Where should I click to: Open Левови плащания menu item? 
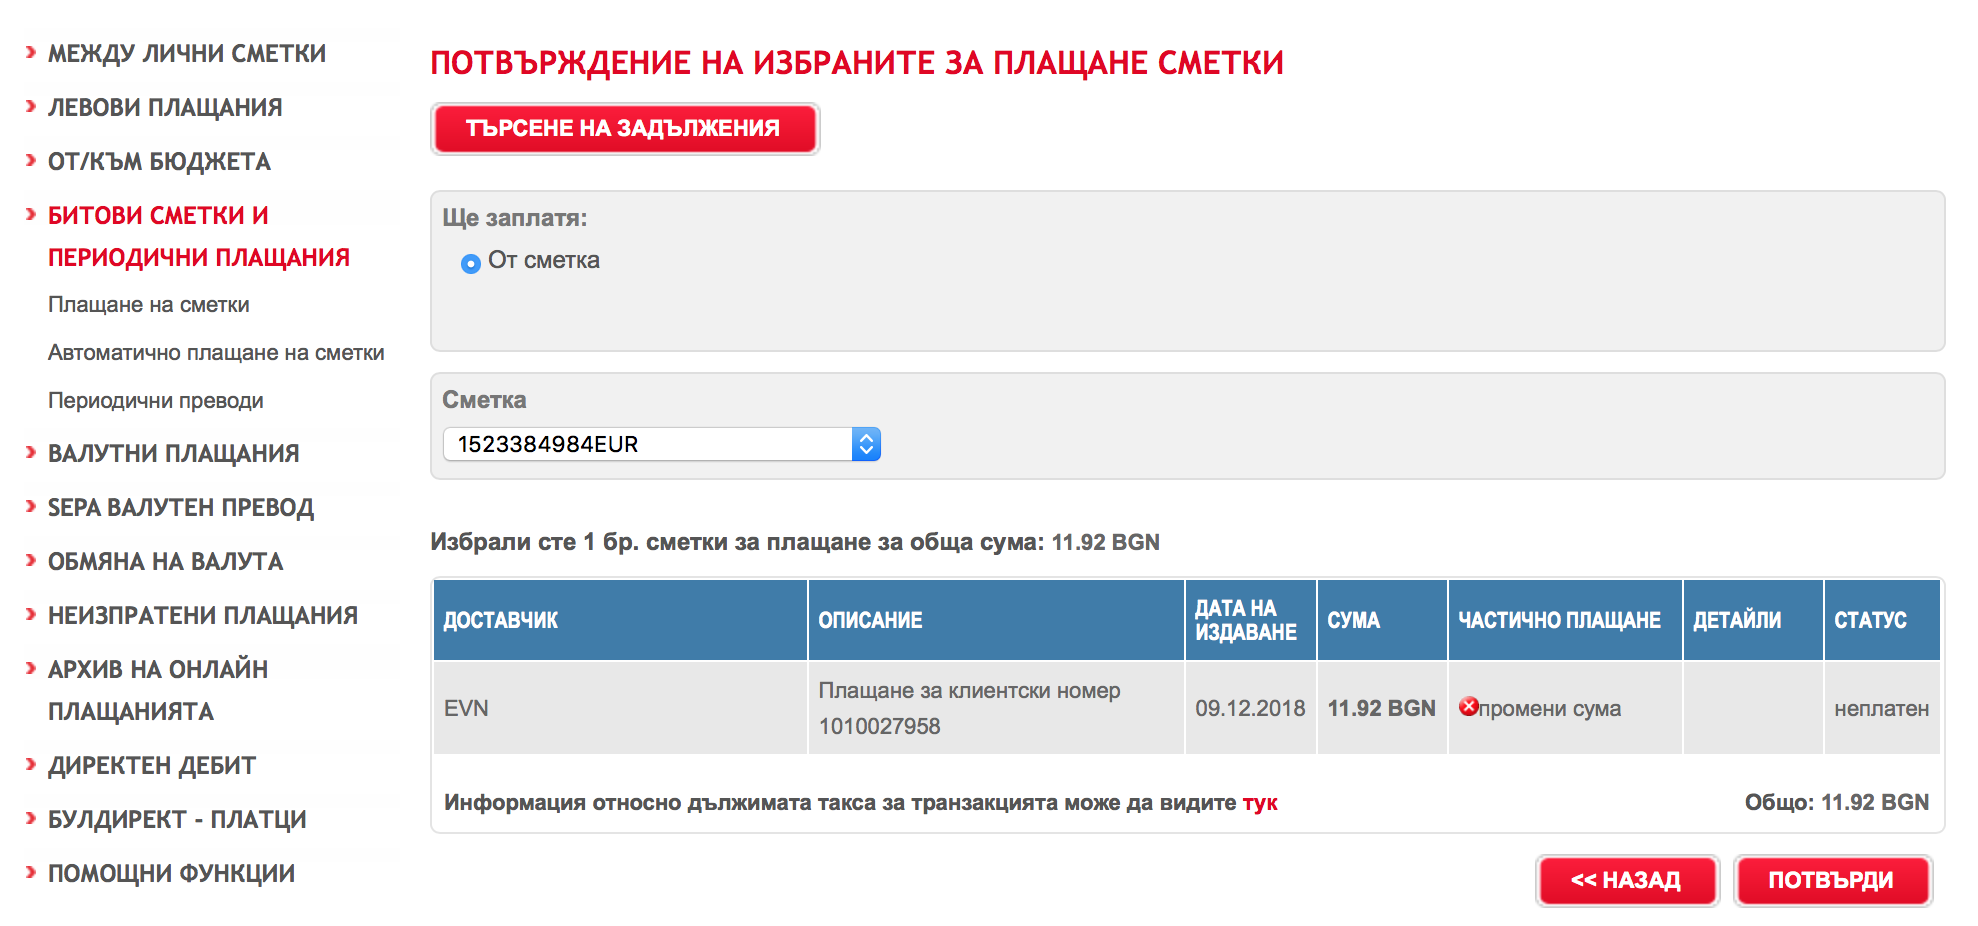(x=165, y=108)
